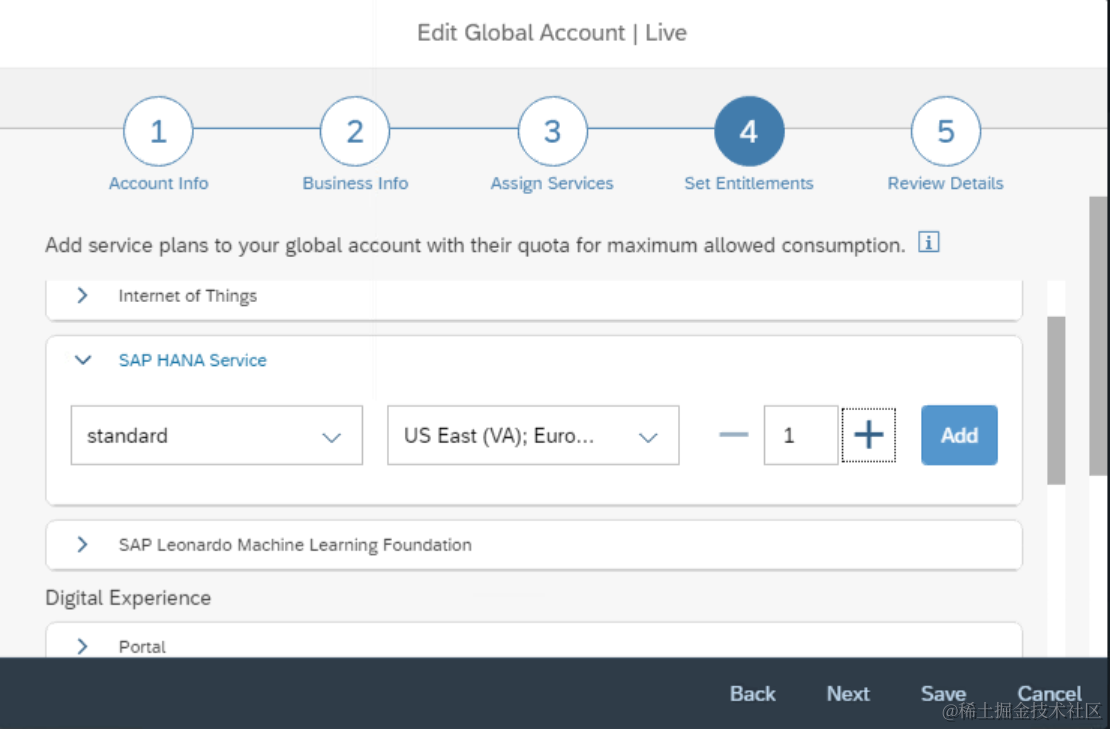Open the standard plan dropdown
The height and width of the screenshot is (729, 1110).
click(217, 435)
